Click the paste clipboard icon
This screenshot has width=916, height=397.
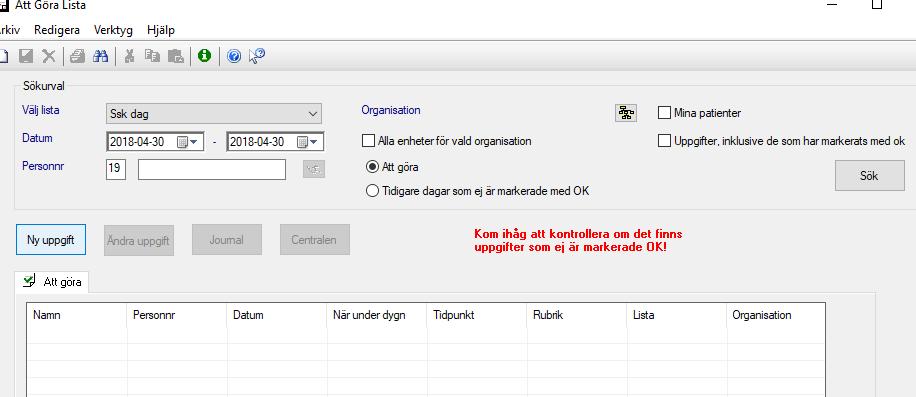pyautogui.click(x=175, y=56)
